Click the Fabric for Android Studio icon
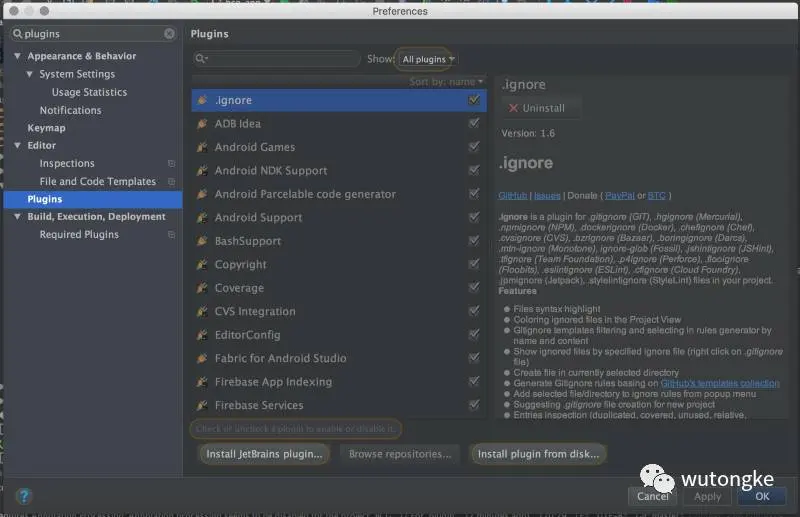800x517 pixels. 203,358
